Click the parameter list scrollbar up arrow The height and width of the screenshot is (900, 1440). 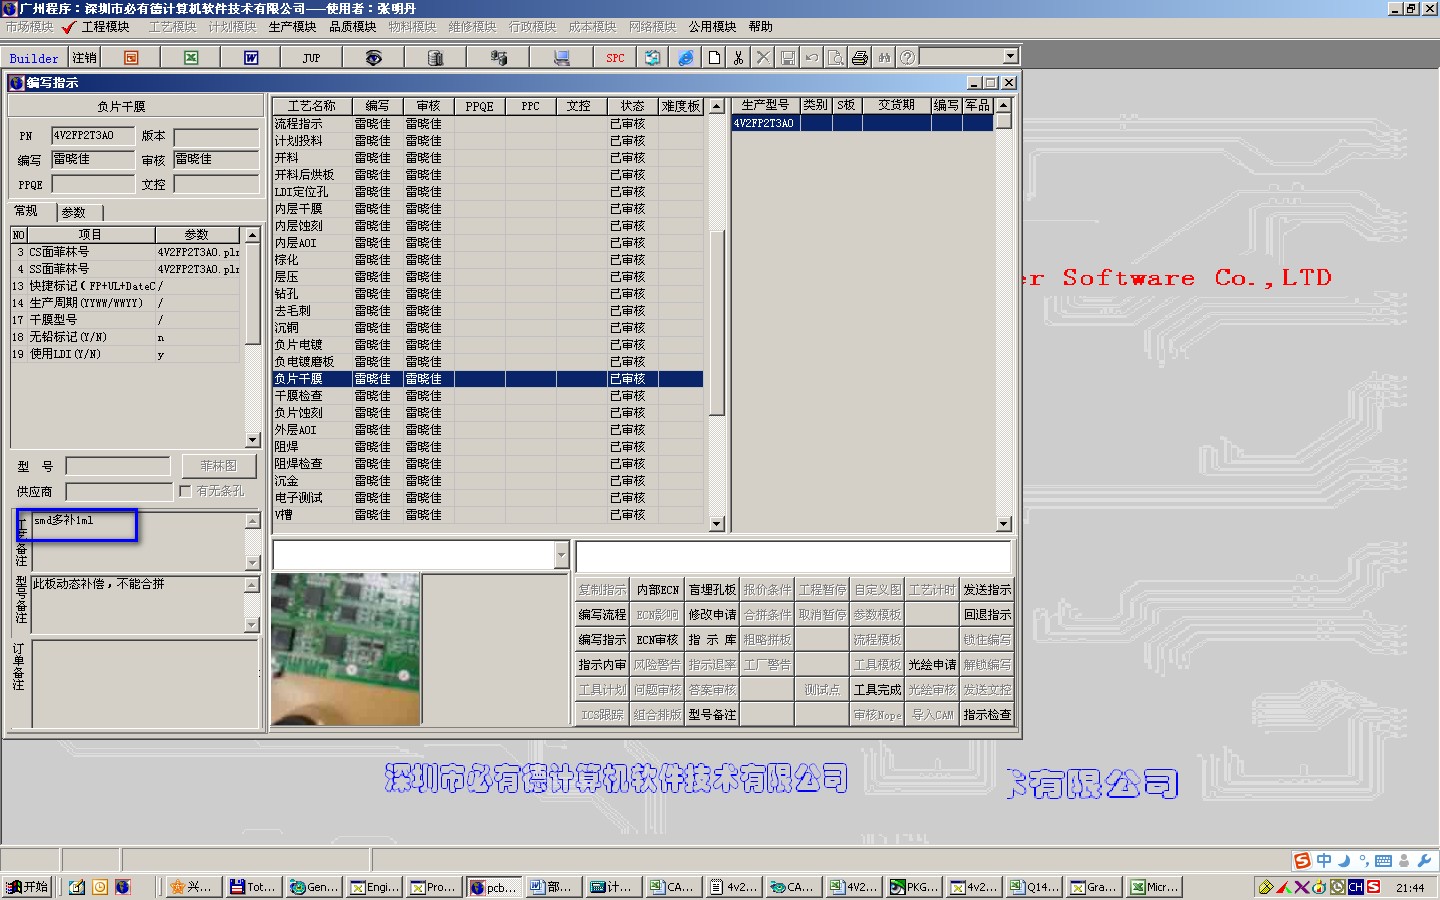click(x=252, y=235)
